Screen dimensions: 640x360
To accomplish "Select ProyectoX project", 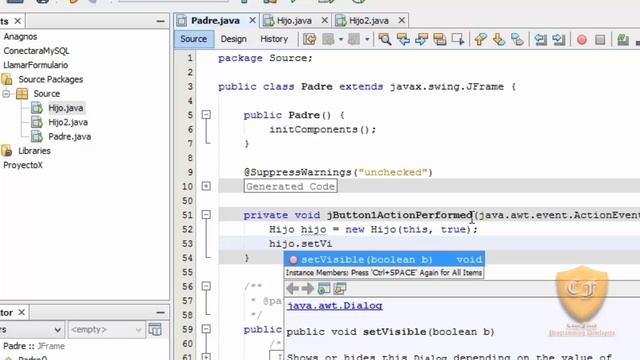I will [x=23, y=165].
